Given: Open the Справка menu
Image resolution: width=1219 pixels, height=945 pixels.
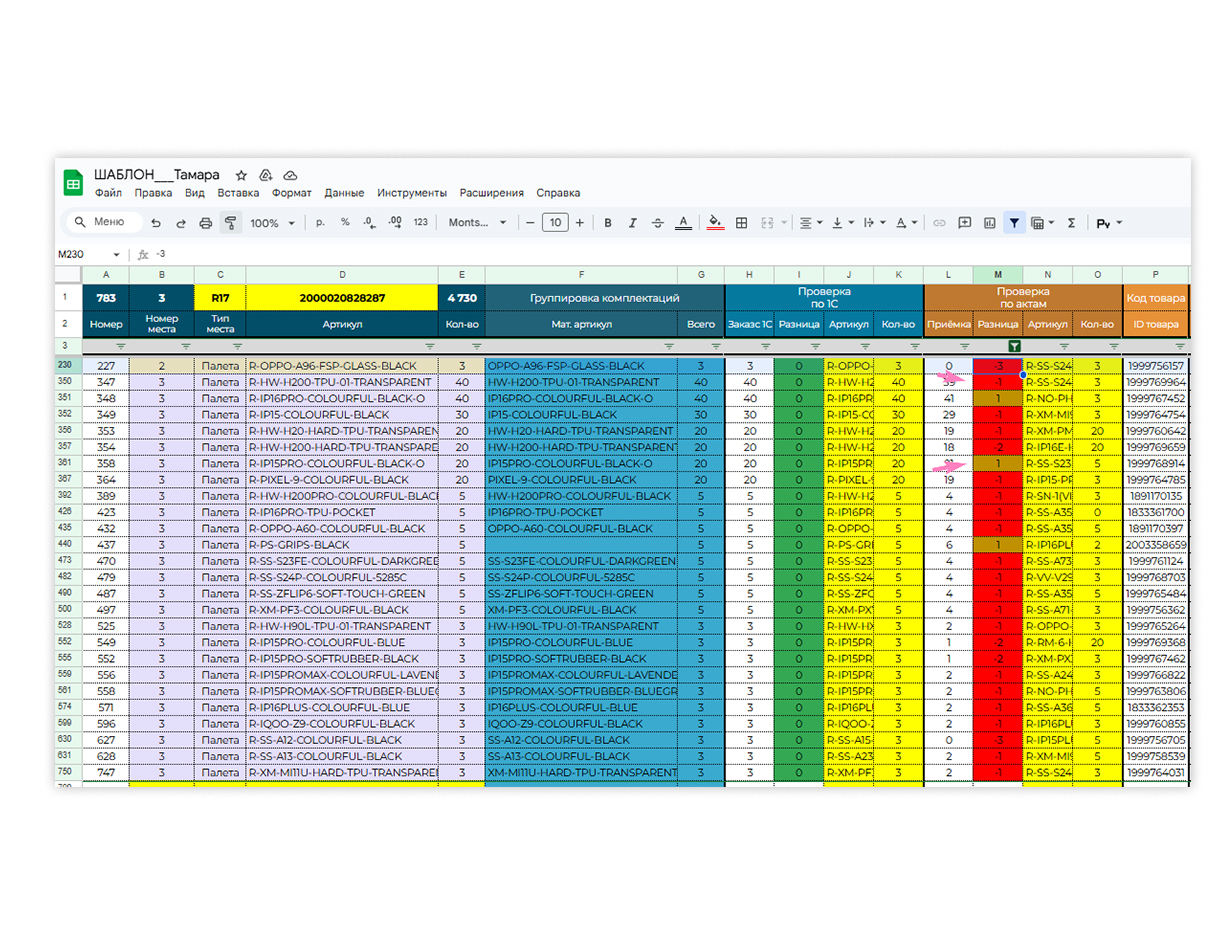Looking at the screenshot, I should point(558,193).
